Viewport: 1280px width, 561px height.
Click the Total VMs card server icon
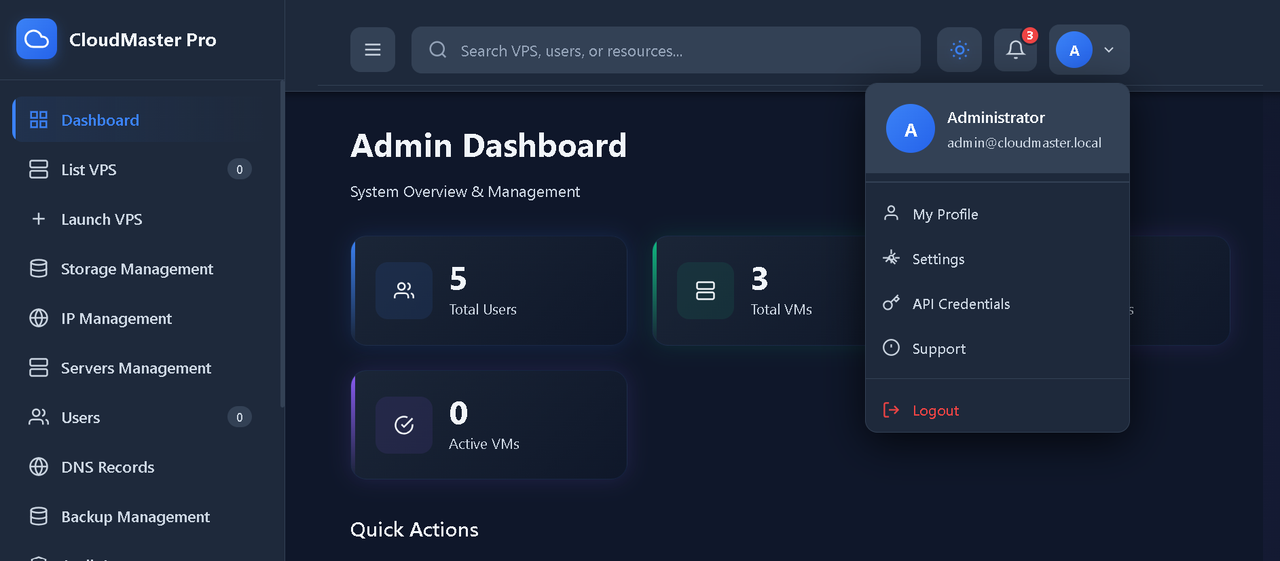point(705,291)
